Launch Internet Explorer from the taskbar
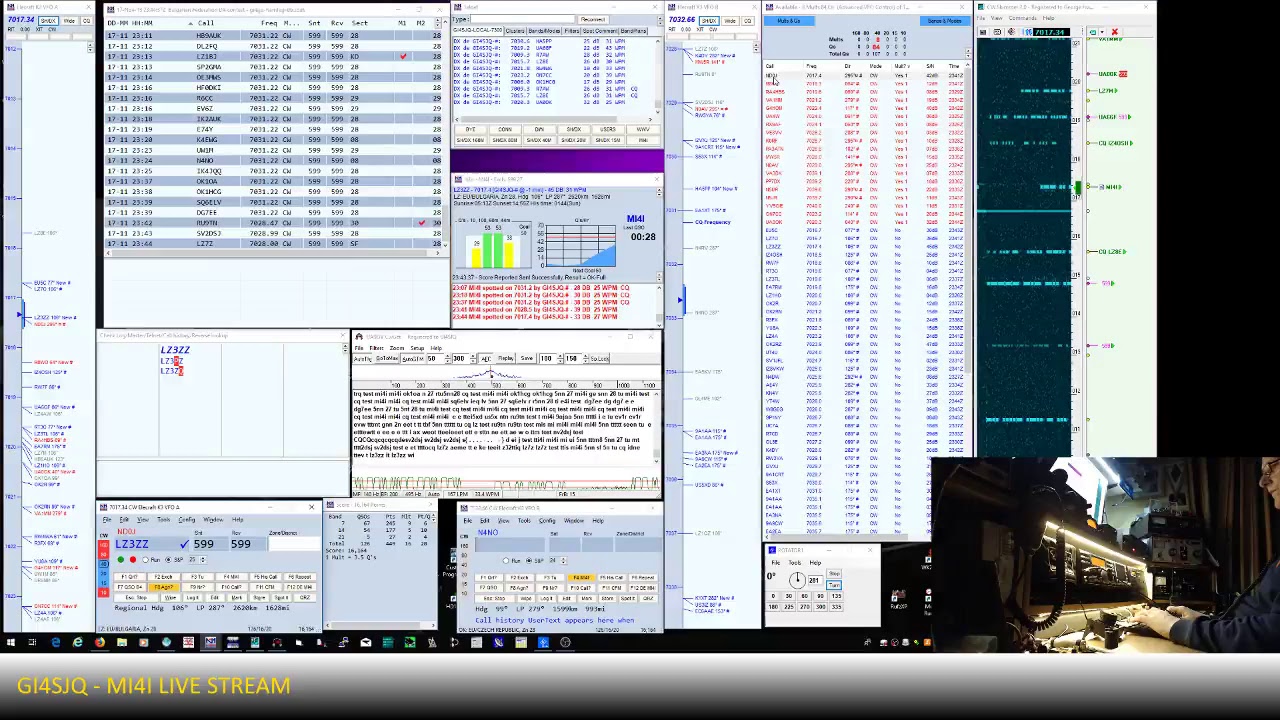This screenshot has width=1280, height=720. (77, 642)
